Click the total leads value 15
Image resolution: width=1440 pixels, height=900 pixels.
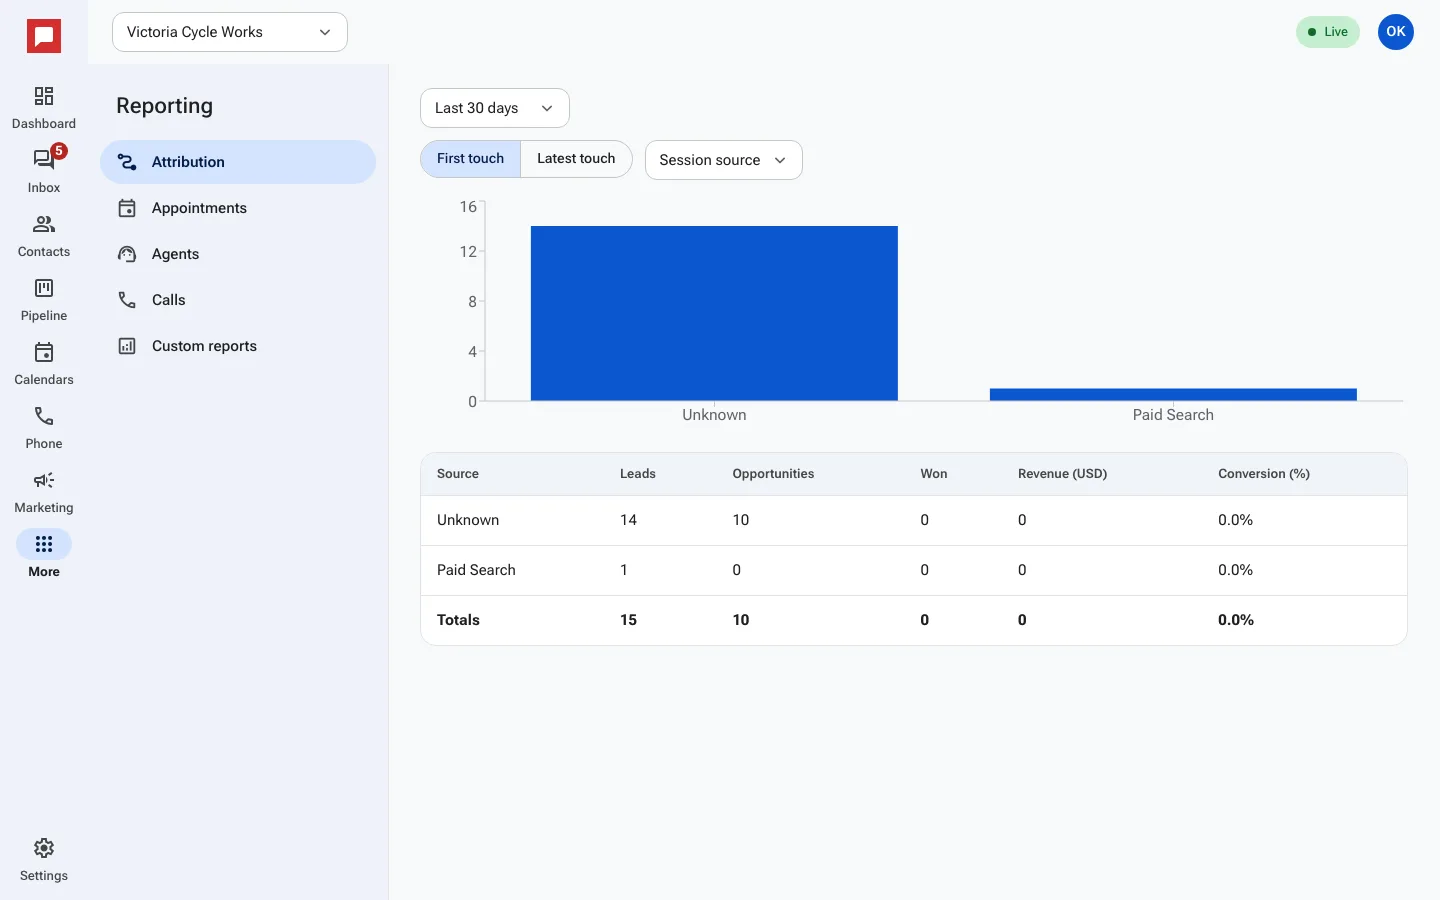pos(628,620)
